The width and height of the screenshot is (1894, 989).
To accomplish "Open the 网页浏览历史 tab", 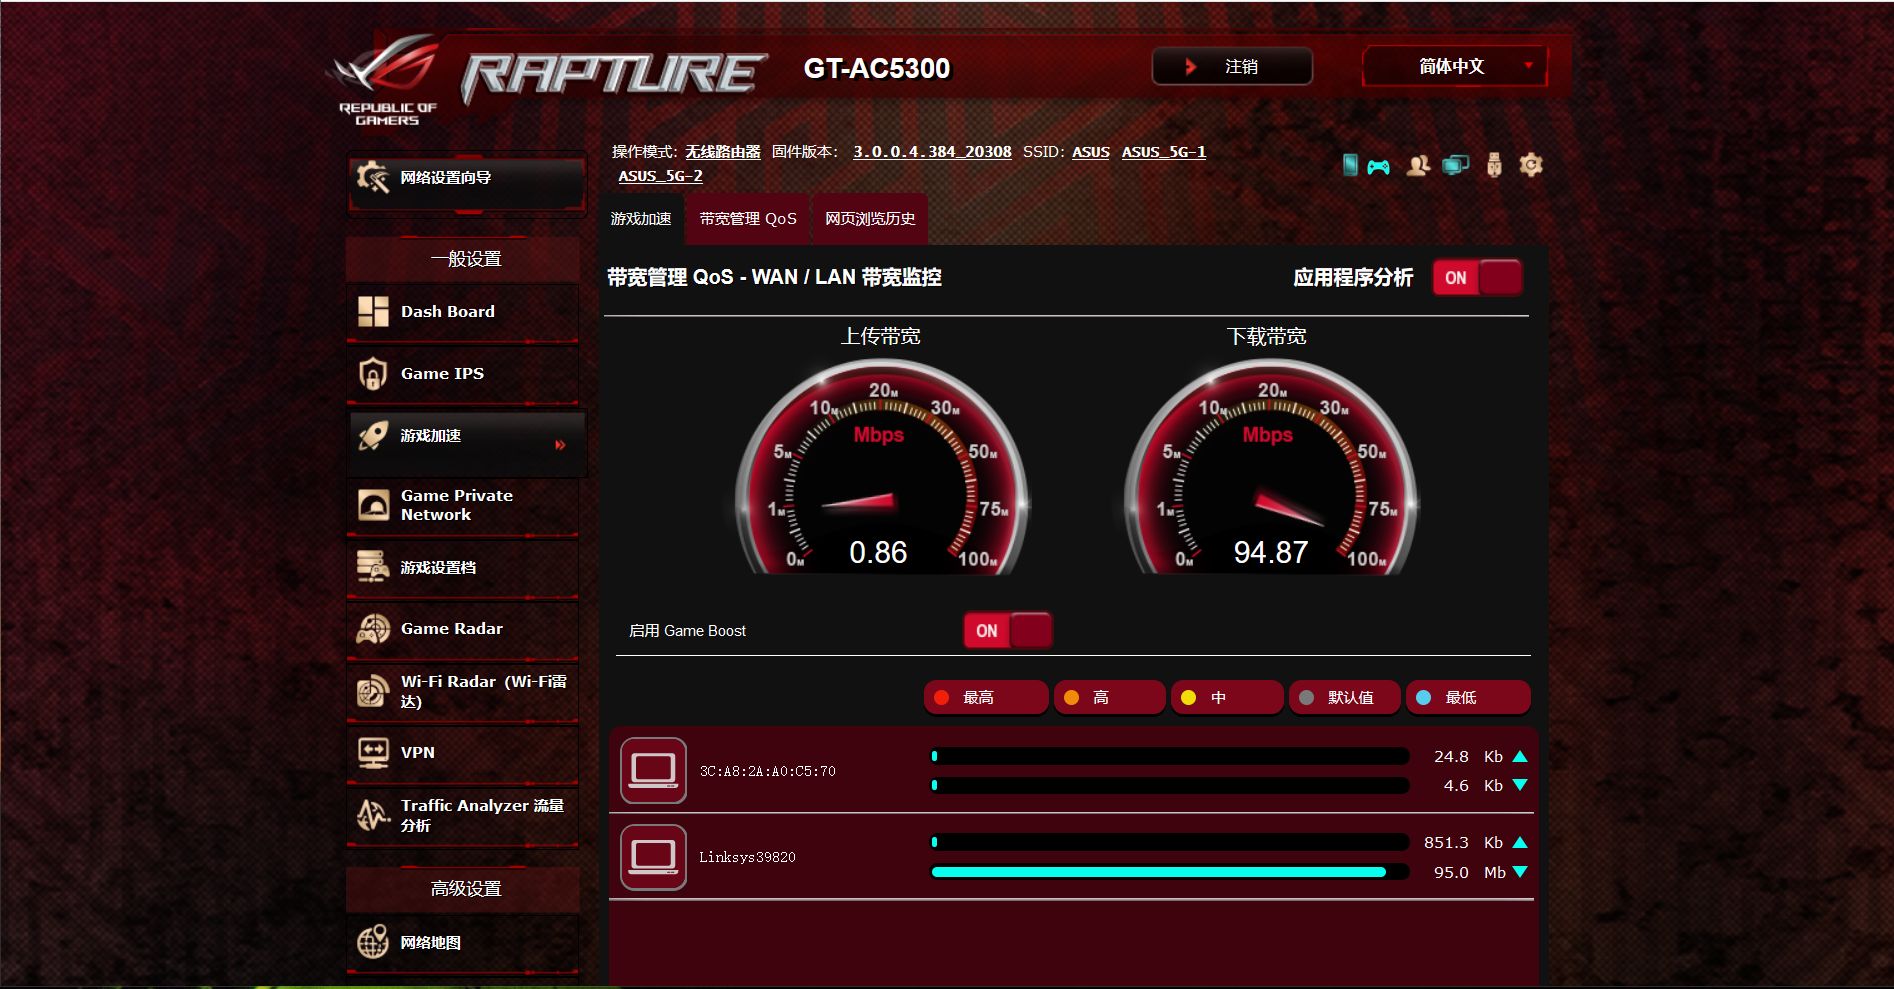I will pyautogui.click(x=870, y=219).
